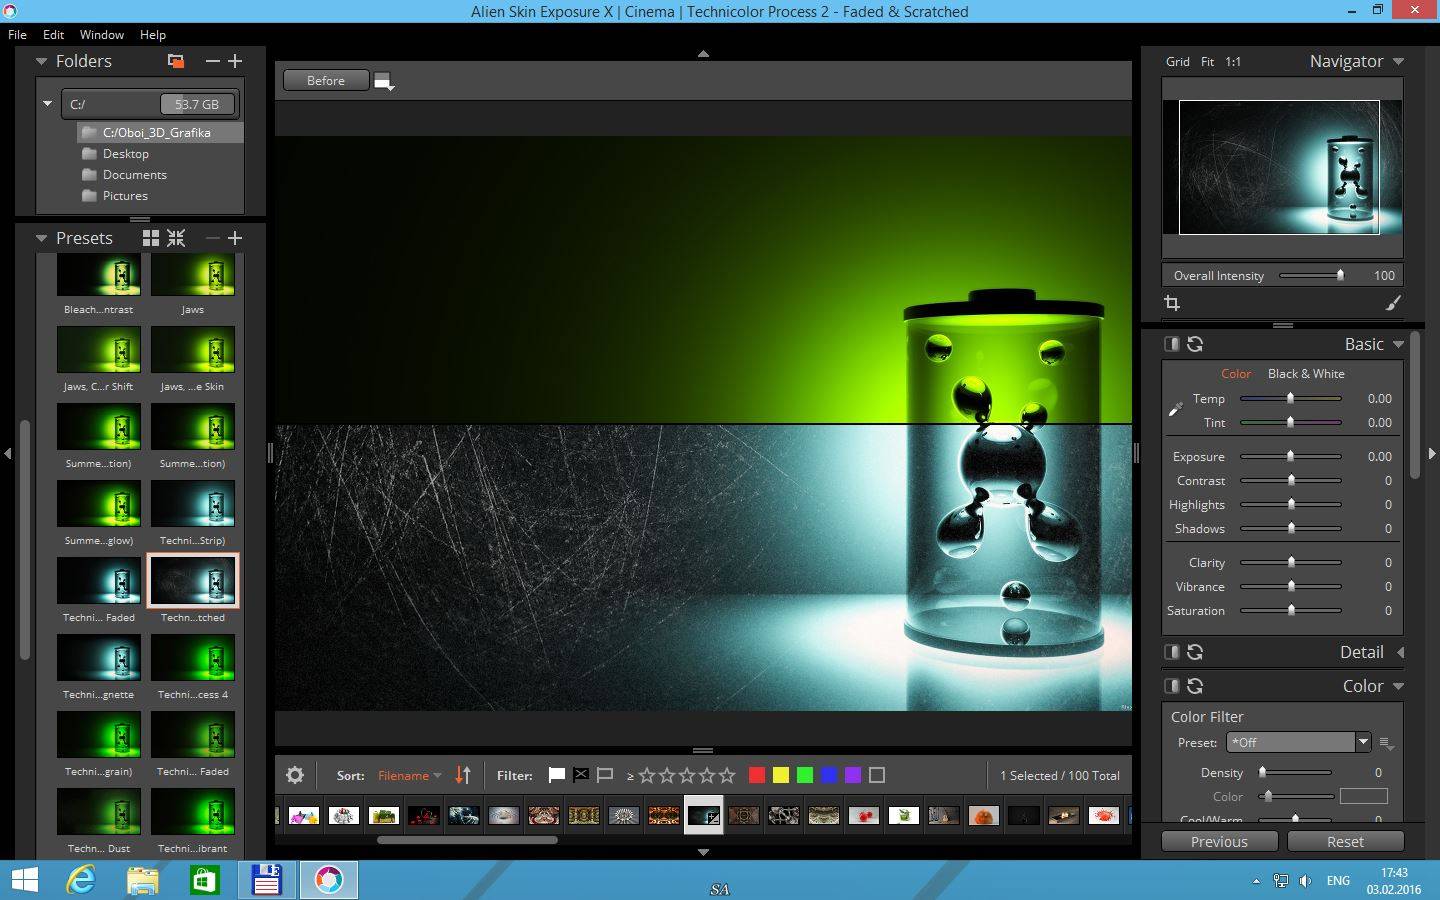Select the crop tool icon
The width and height of the screenshot is (1440, 900).
1172,303
